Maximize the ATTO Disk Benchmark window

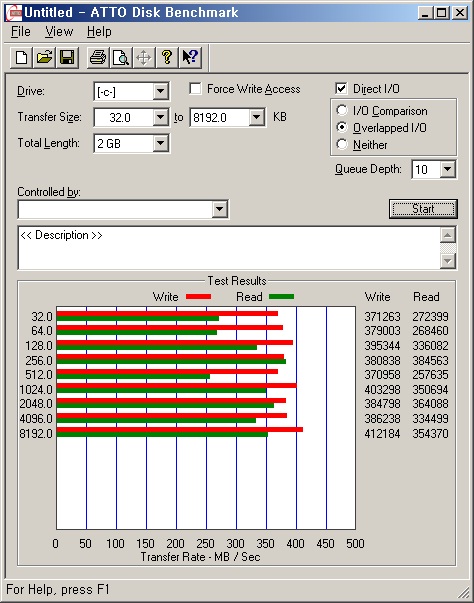[x=442, y=13]
